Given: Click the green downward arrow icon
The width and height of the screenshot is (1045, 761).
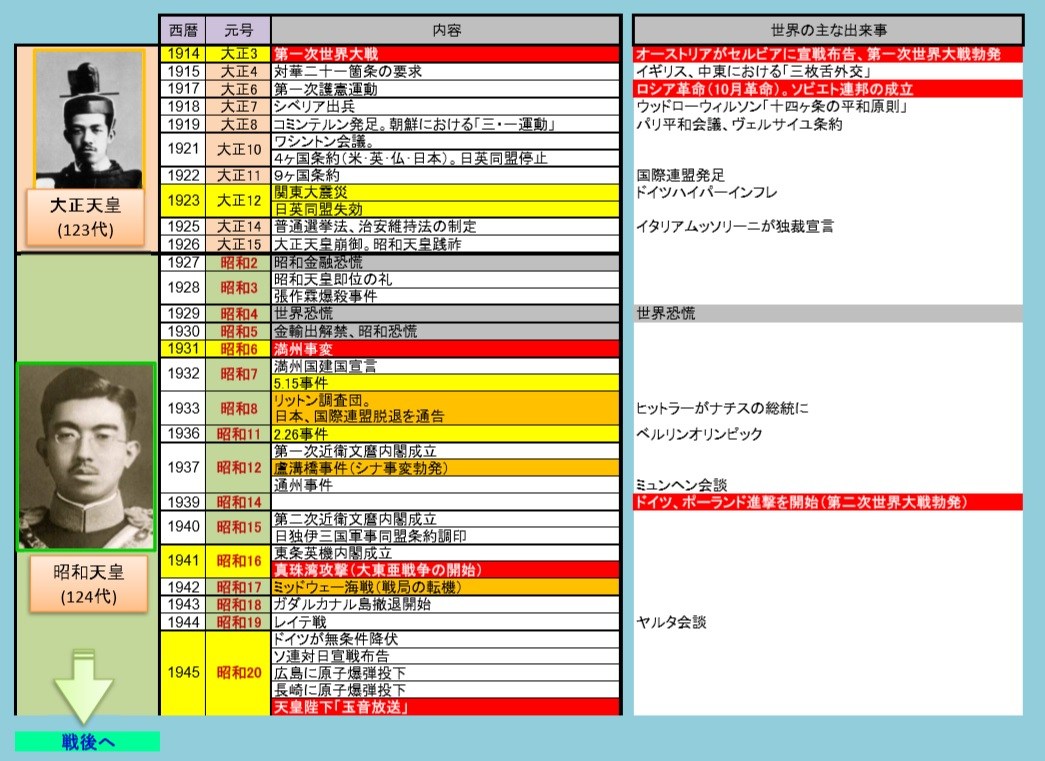Looking at the screenshot, I should [86, 687].
